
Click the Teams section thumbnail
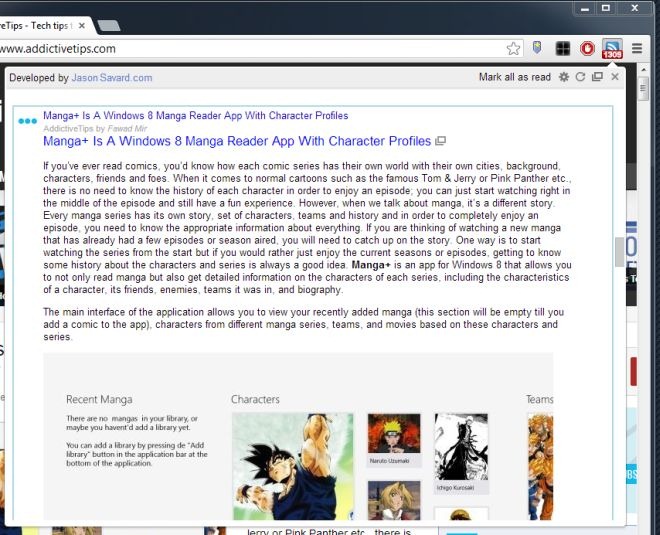coord(540,466)
